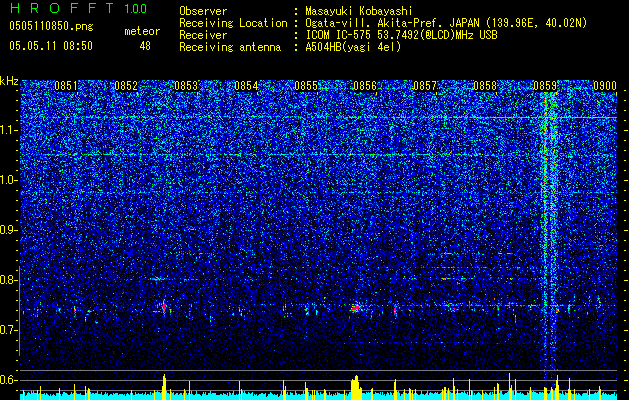Screen dimensions: 629x400
Task: Click the kHz axis unit label
Action: pyautogui.click(x=9, y=81)
